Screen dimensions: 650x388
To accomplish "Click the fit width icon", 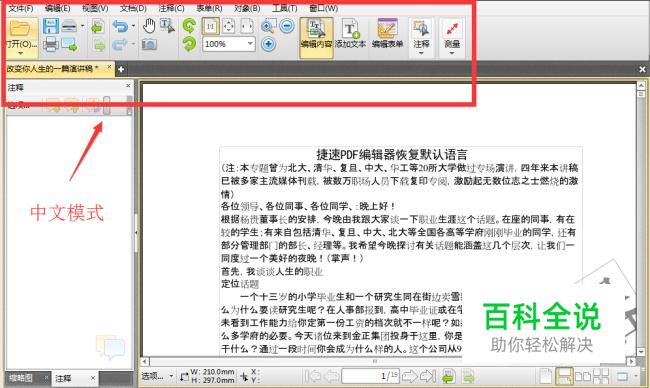I will [247, 27].
